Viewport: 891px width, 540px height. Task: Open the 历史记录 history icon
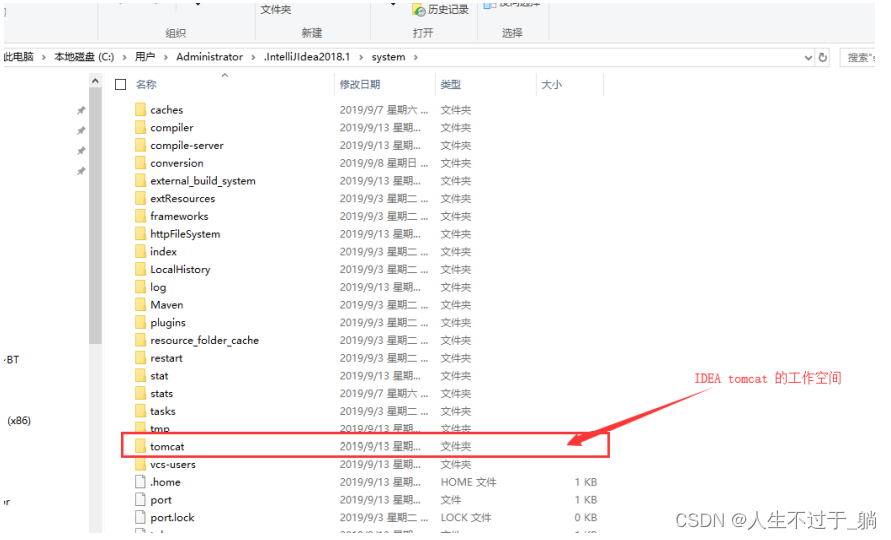pyautogui.click(x=419, y=10)
